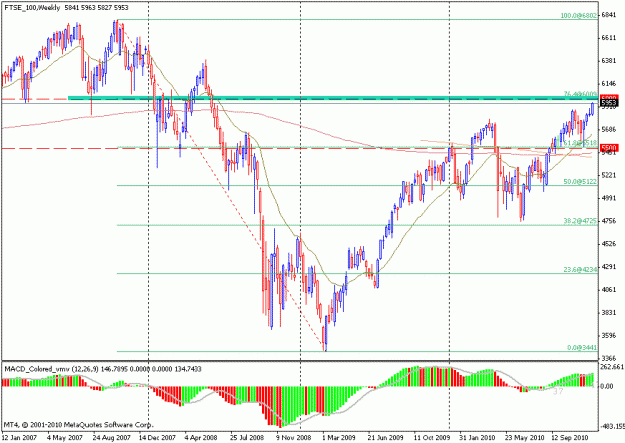Click the 12 Sep 2010 date label
Screen dimensions: 625x443
pyautogui.click(x=570, y=437)
